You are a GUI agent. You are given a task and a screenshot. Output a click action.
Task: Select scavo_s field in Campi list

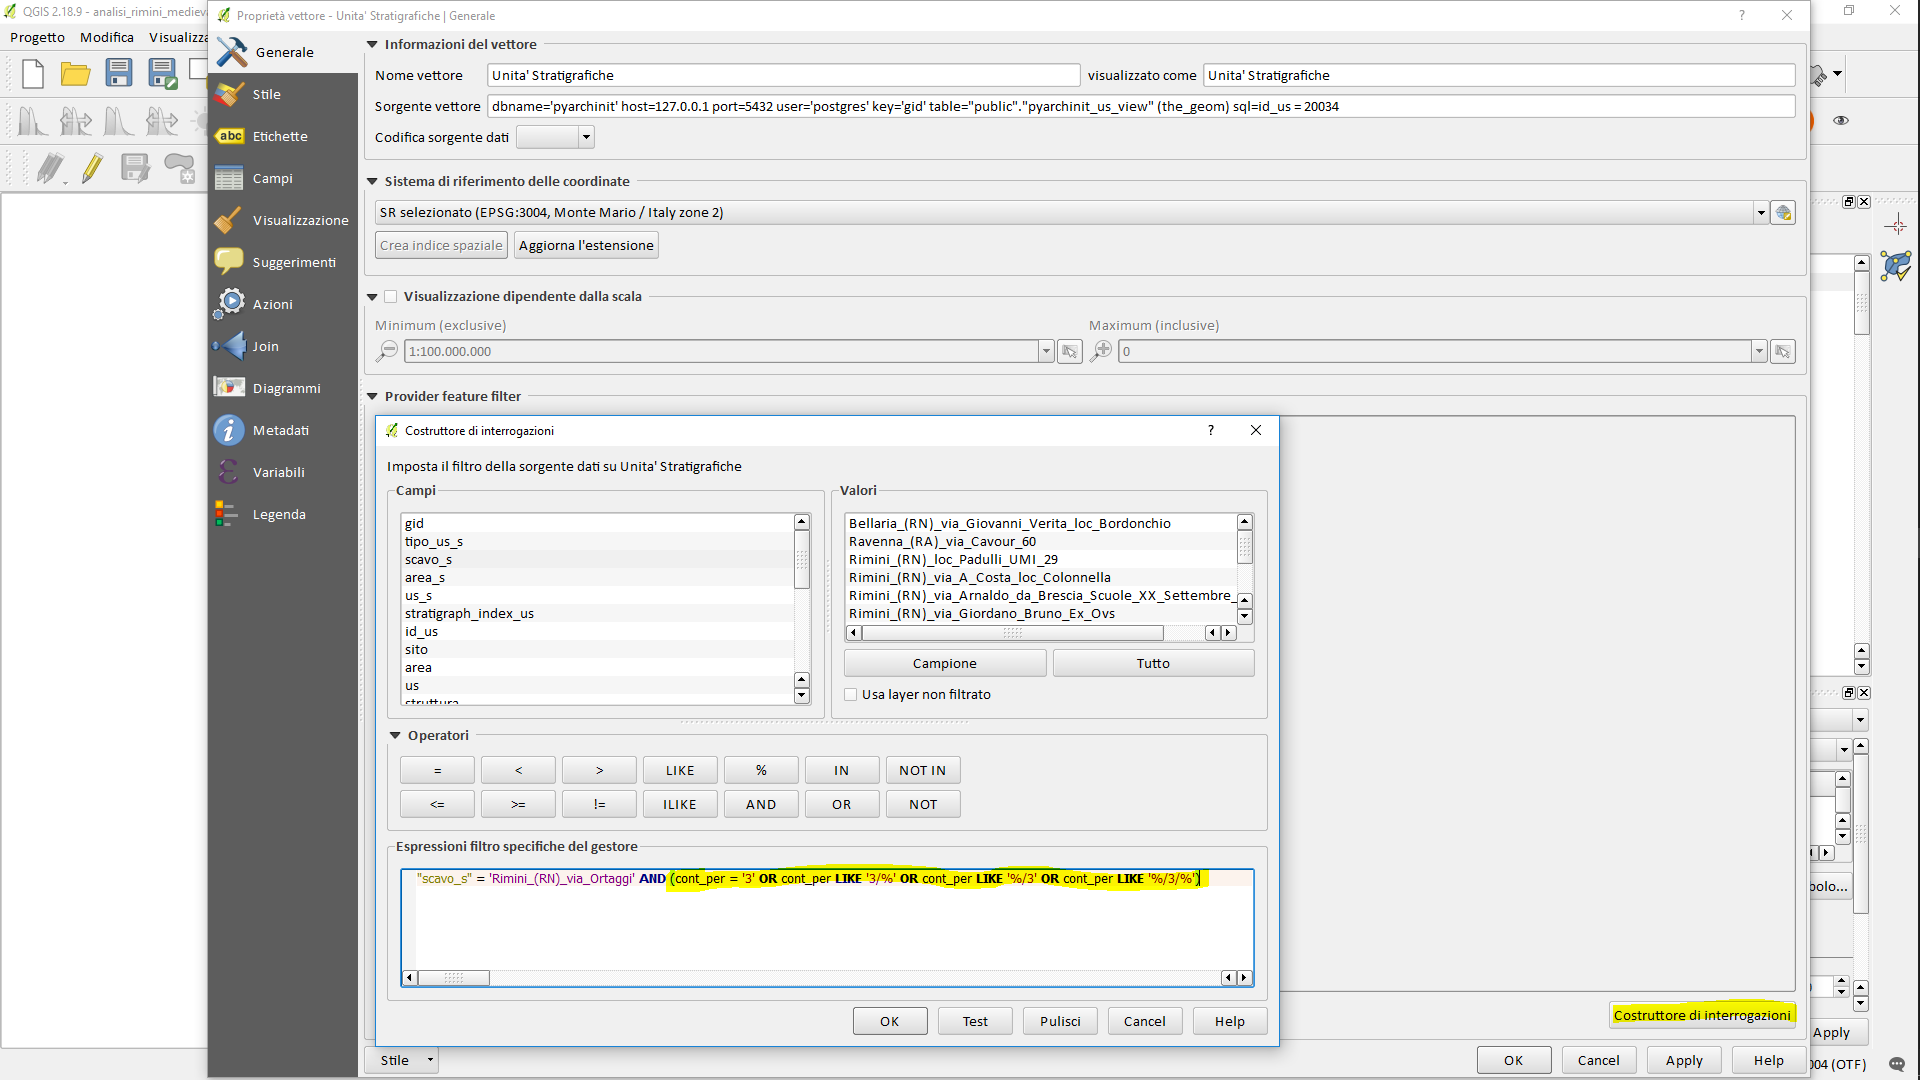coord(597,559)
